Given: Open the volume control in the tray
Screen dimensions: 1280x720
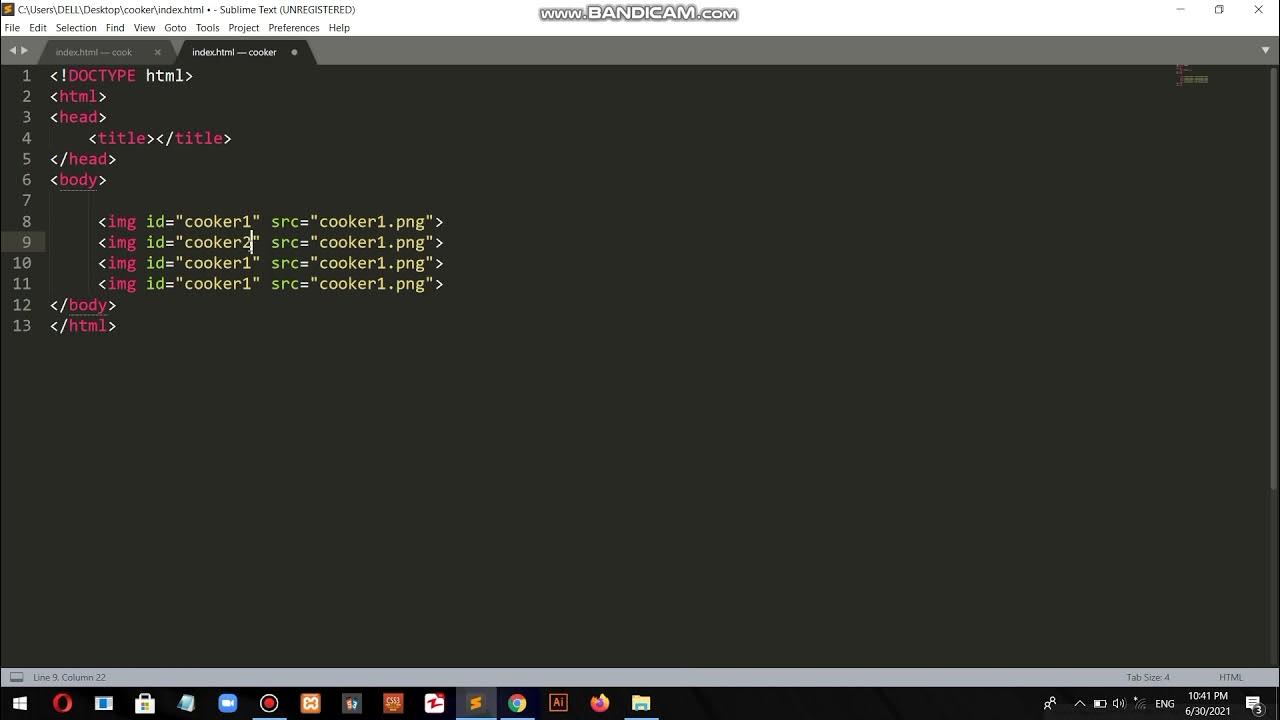Looking at the screenshot, I should 1119,704.
